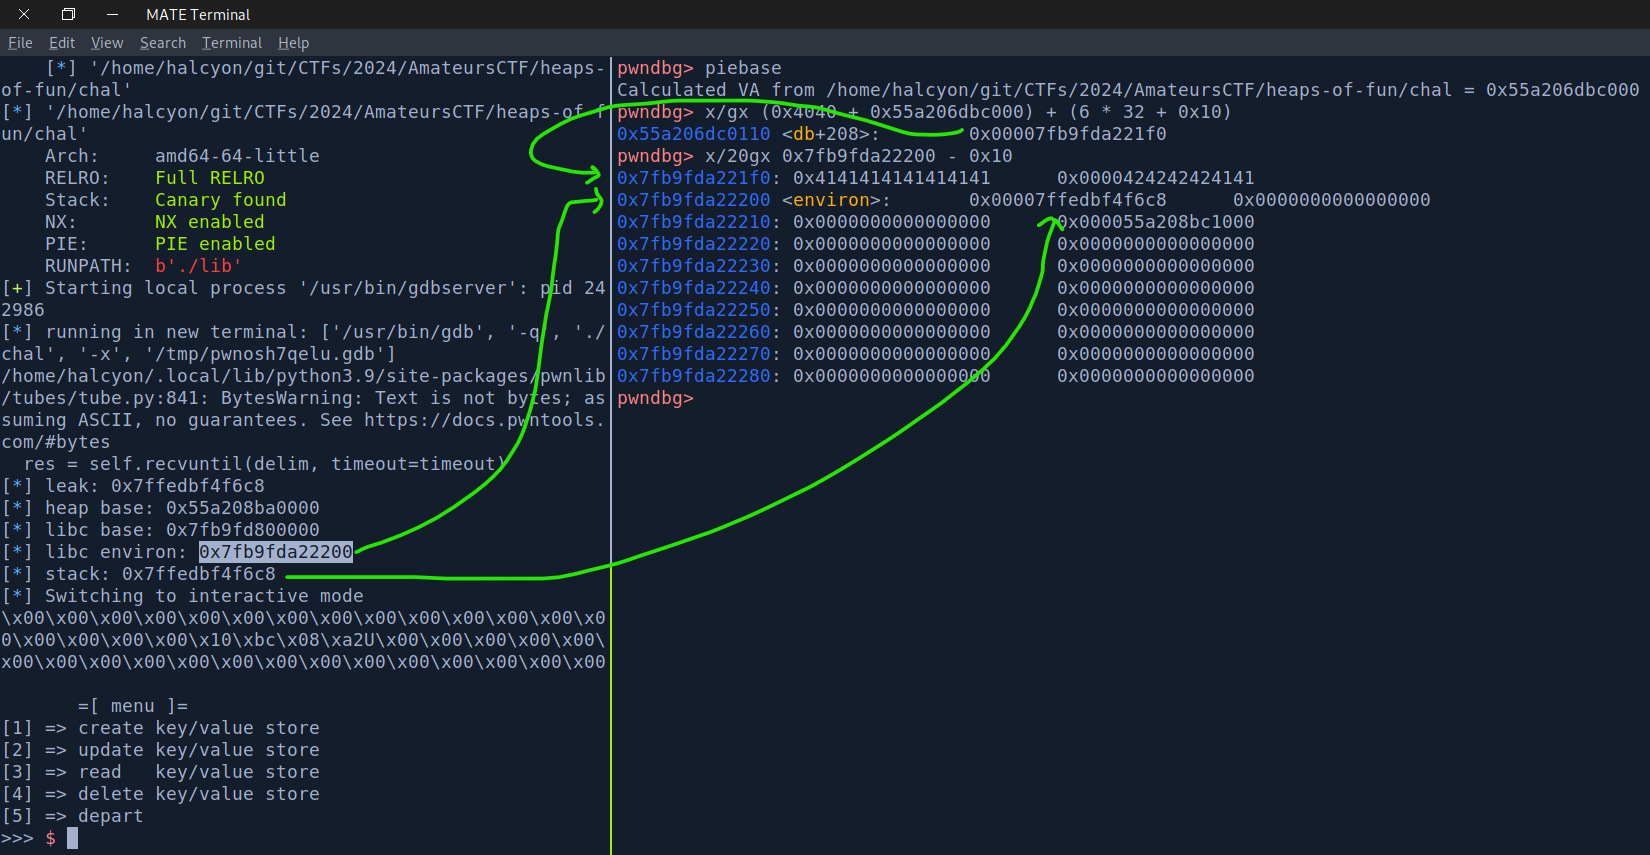This screenshot has height=855, width=1650.
Task: Click the depart option line
Action: tap(110, 816)
